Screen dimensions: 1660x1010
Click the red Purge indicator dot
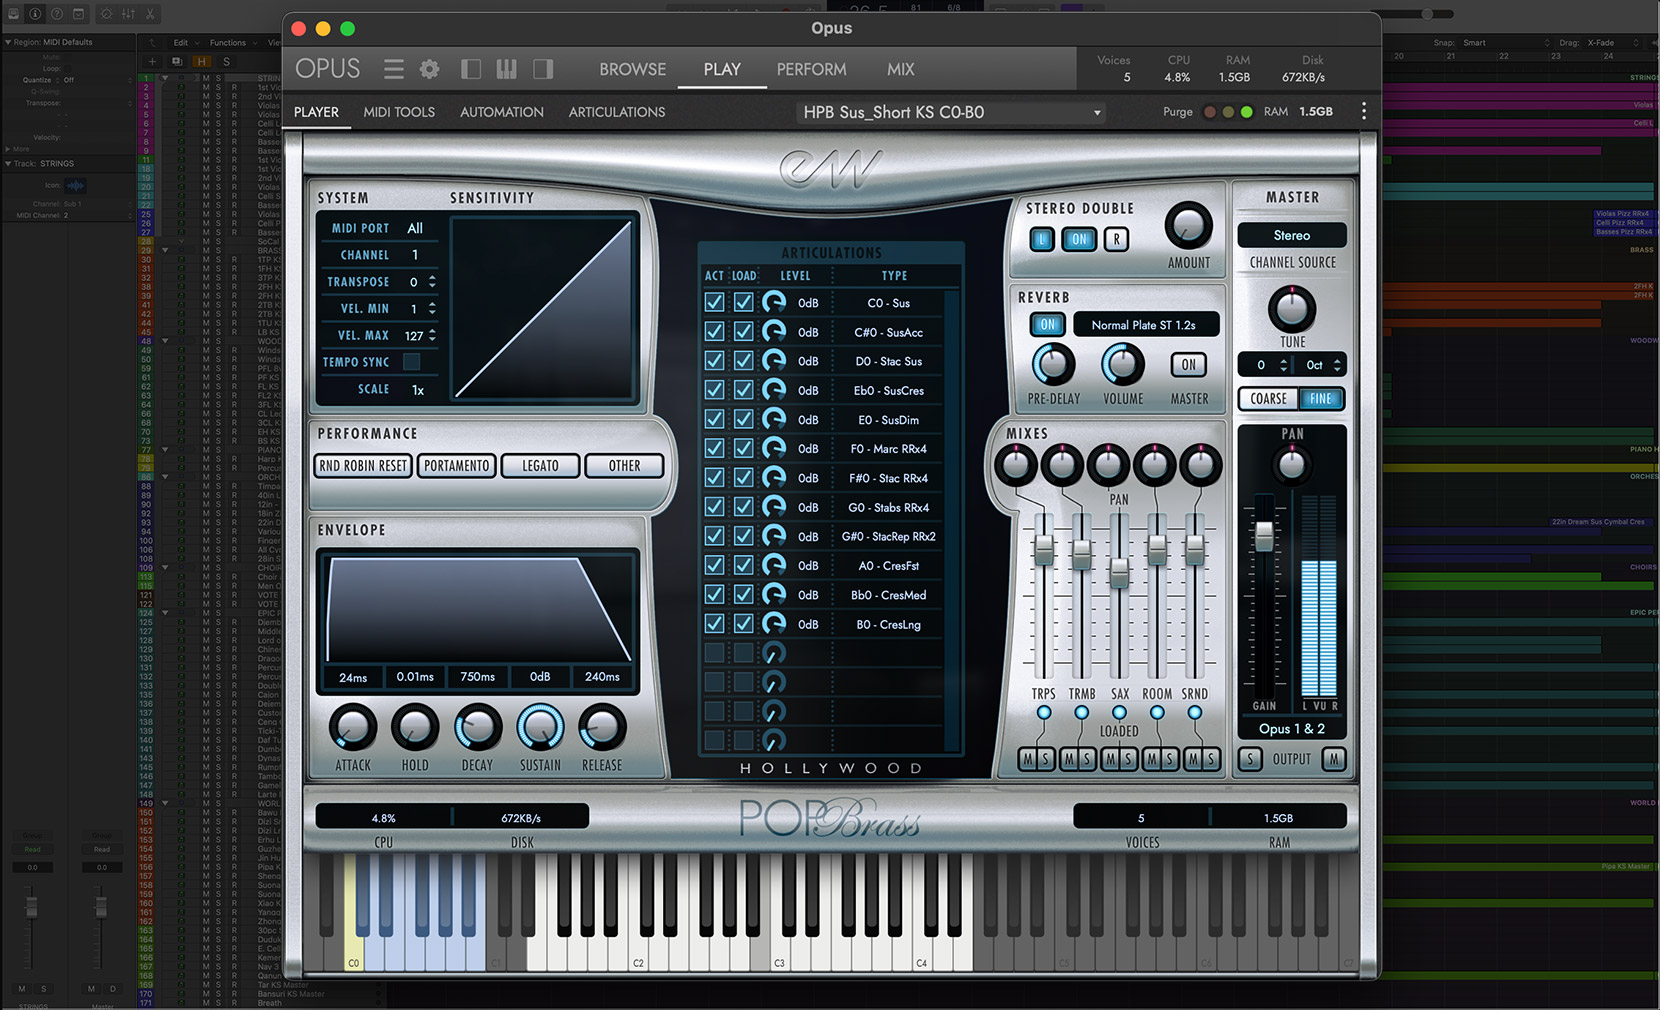tap(1210, 112)
